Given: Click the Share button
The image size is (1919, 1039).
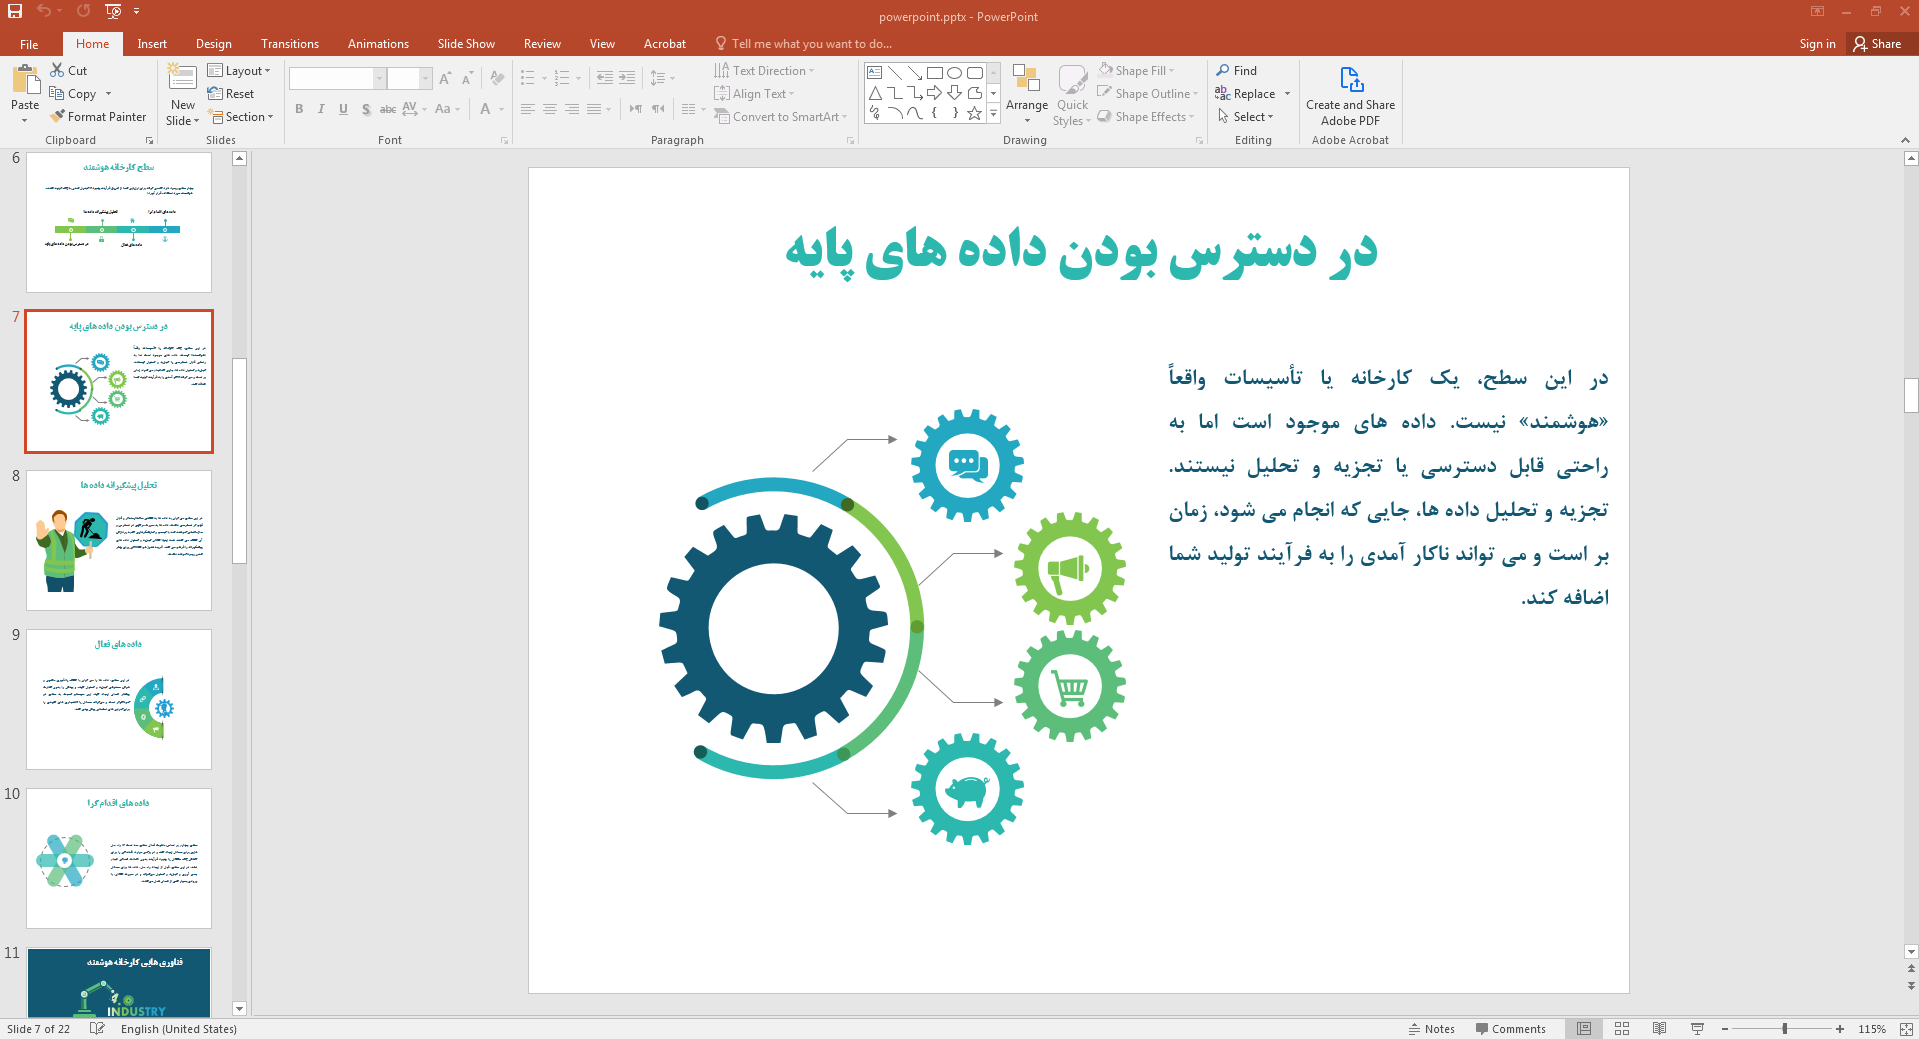Looking at the screenshot, I should (1878, 44).
